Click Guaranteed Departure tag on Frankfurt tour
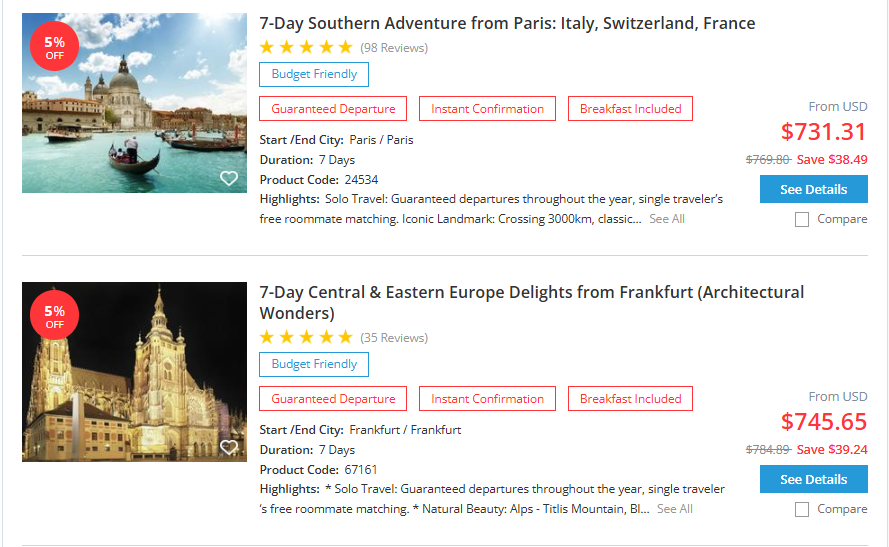The height and width of the screenshot is (547, 889). point(333,399)
